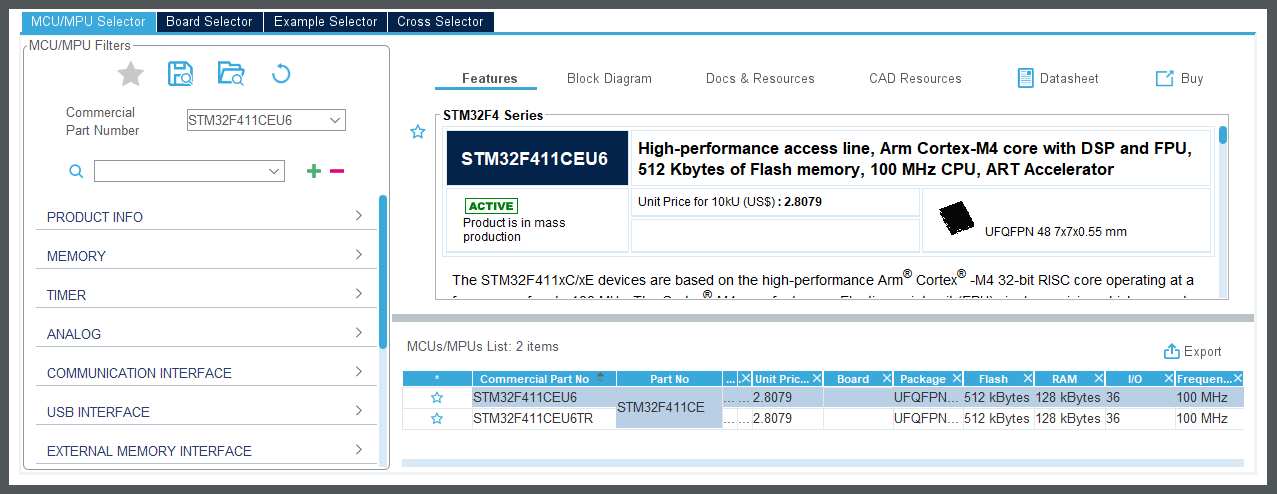Add a search filter with plus icon
This screenshot has height=494, width=1277.
tap(314, 171)
